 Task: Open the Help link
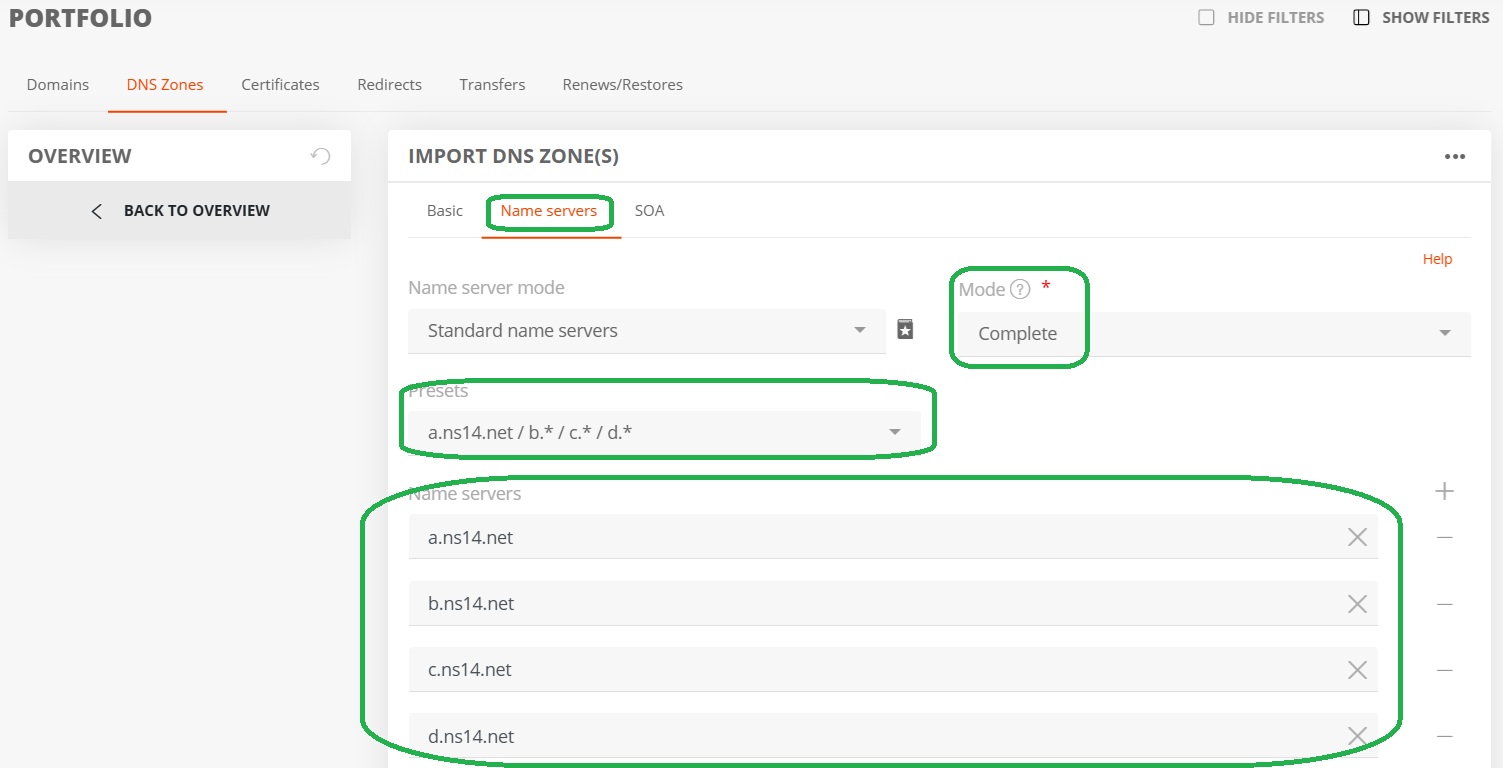tap(1437, 259)
